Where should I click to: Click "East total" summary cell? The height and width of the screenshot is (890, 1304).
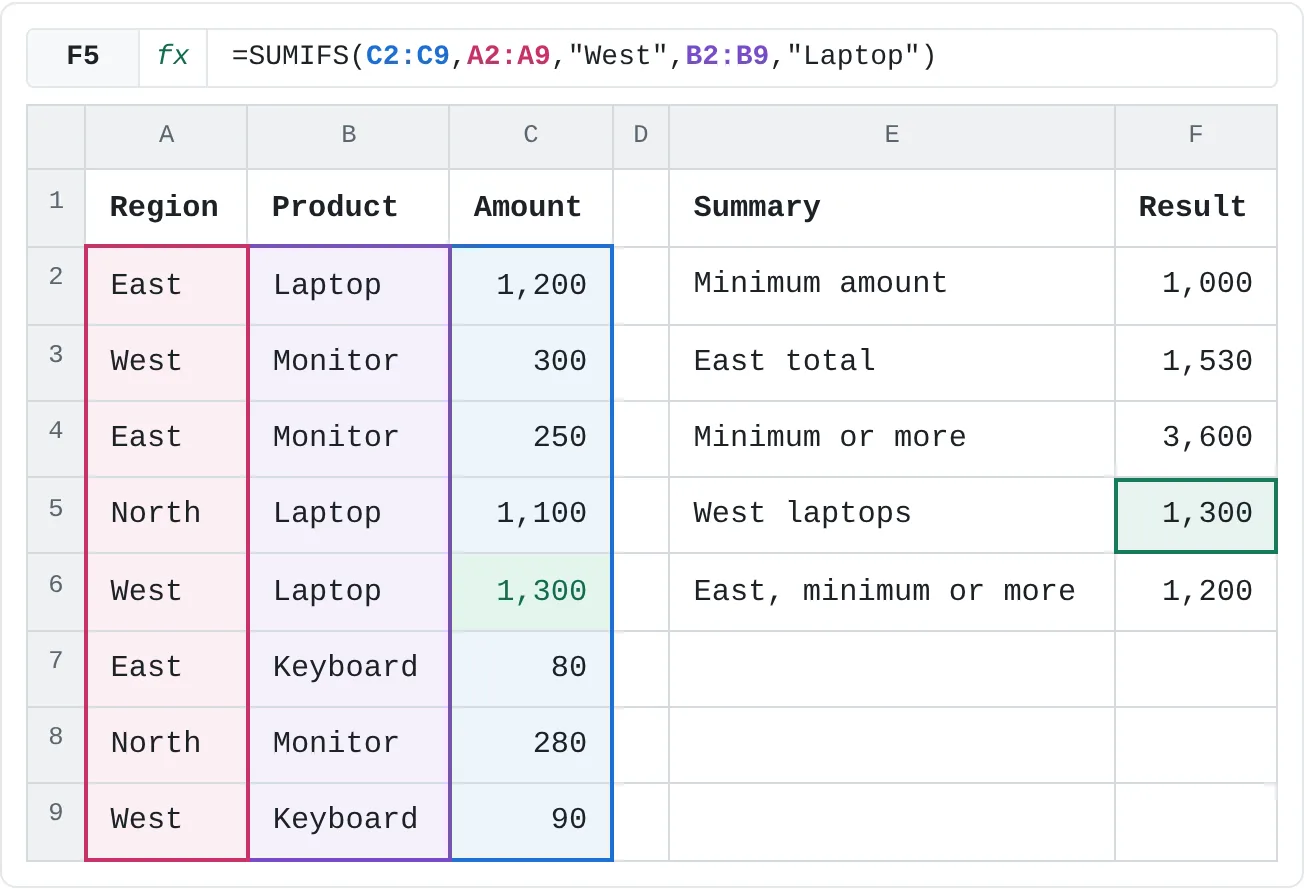(892, 362)
